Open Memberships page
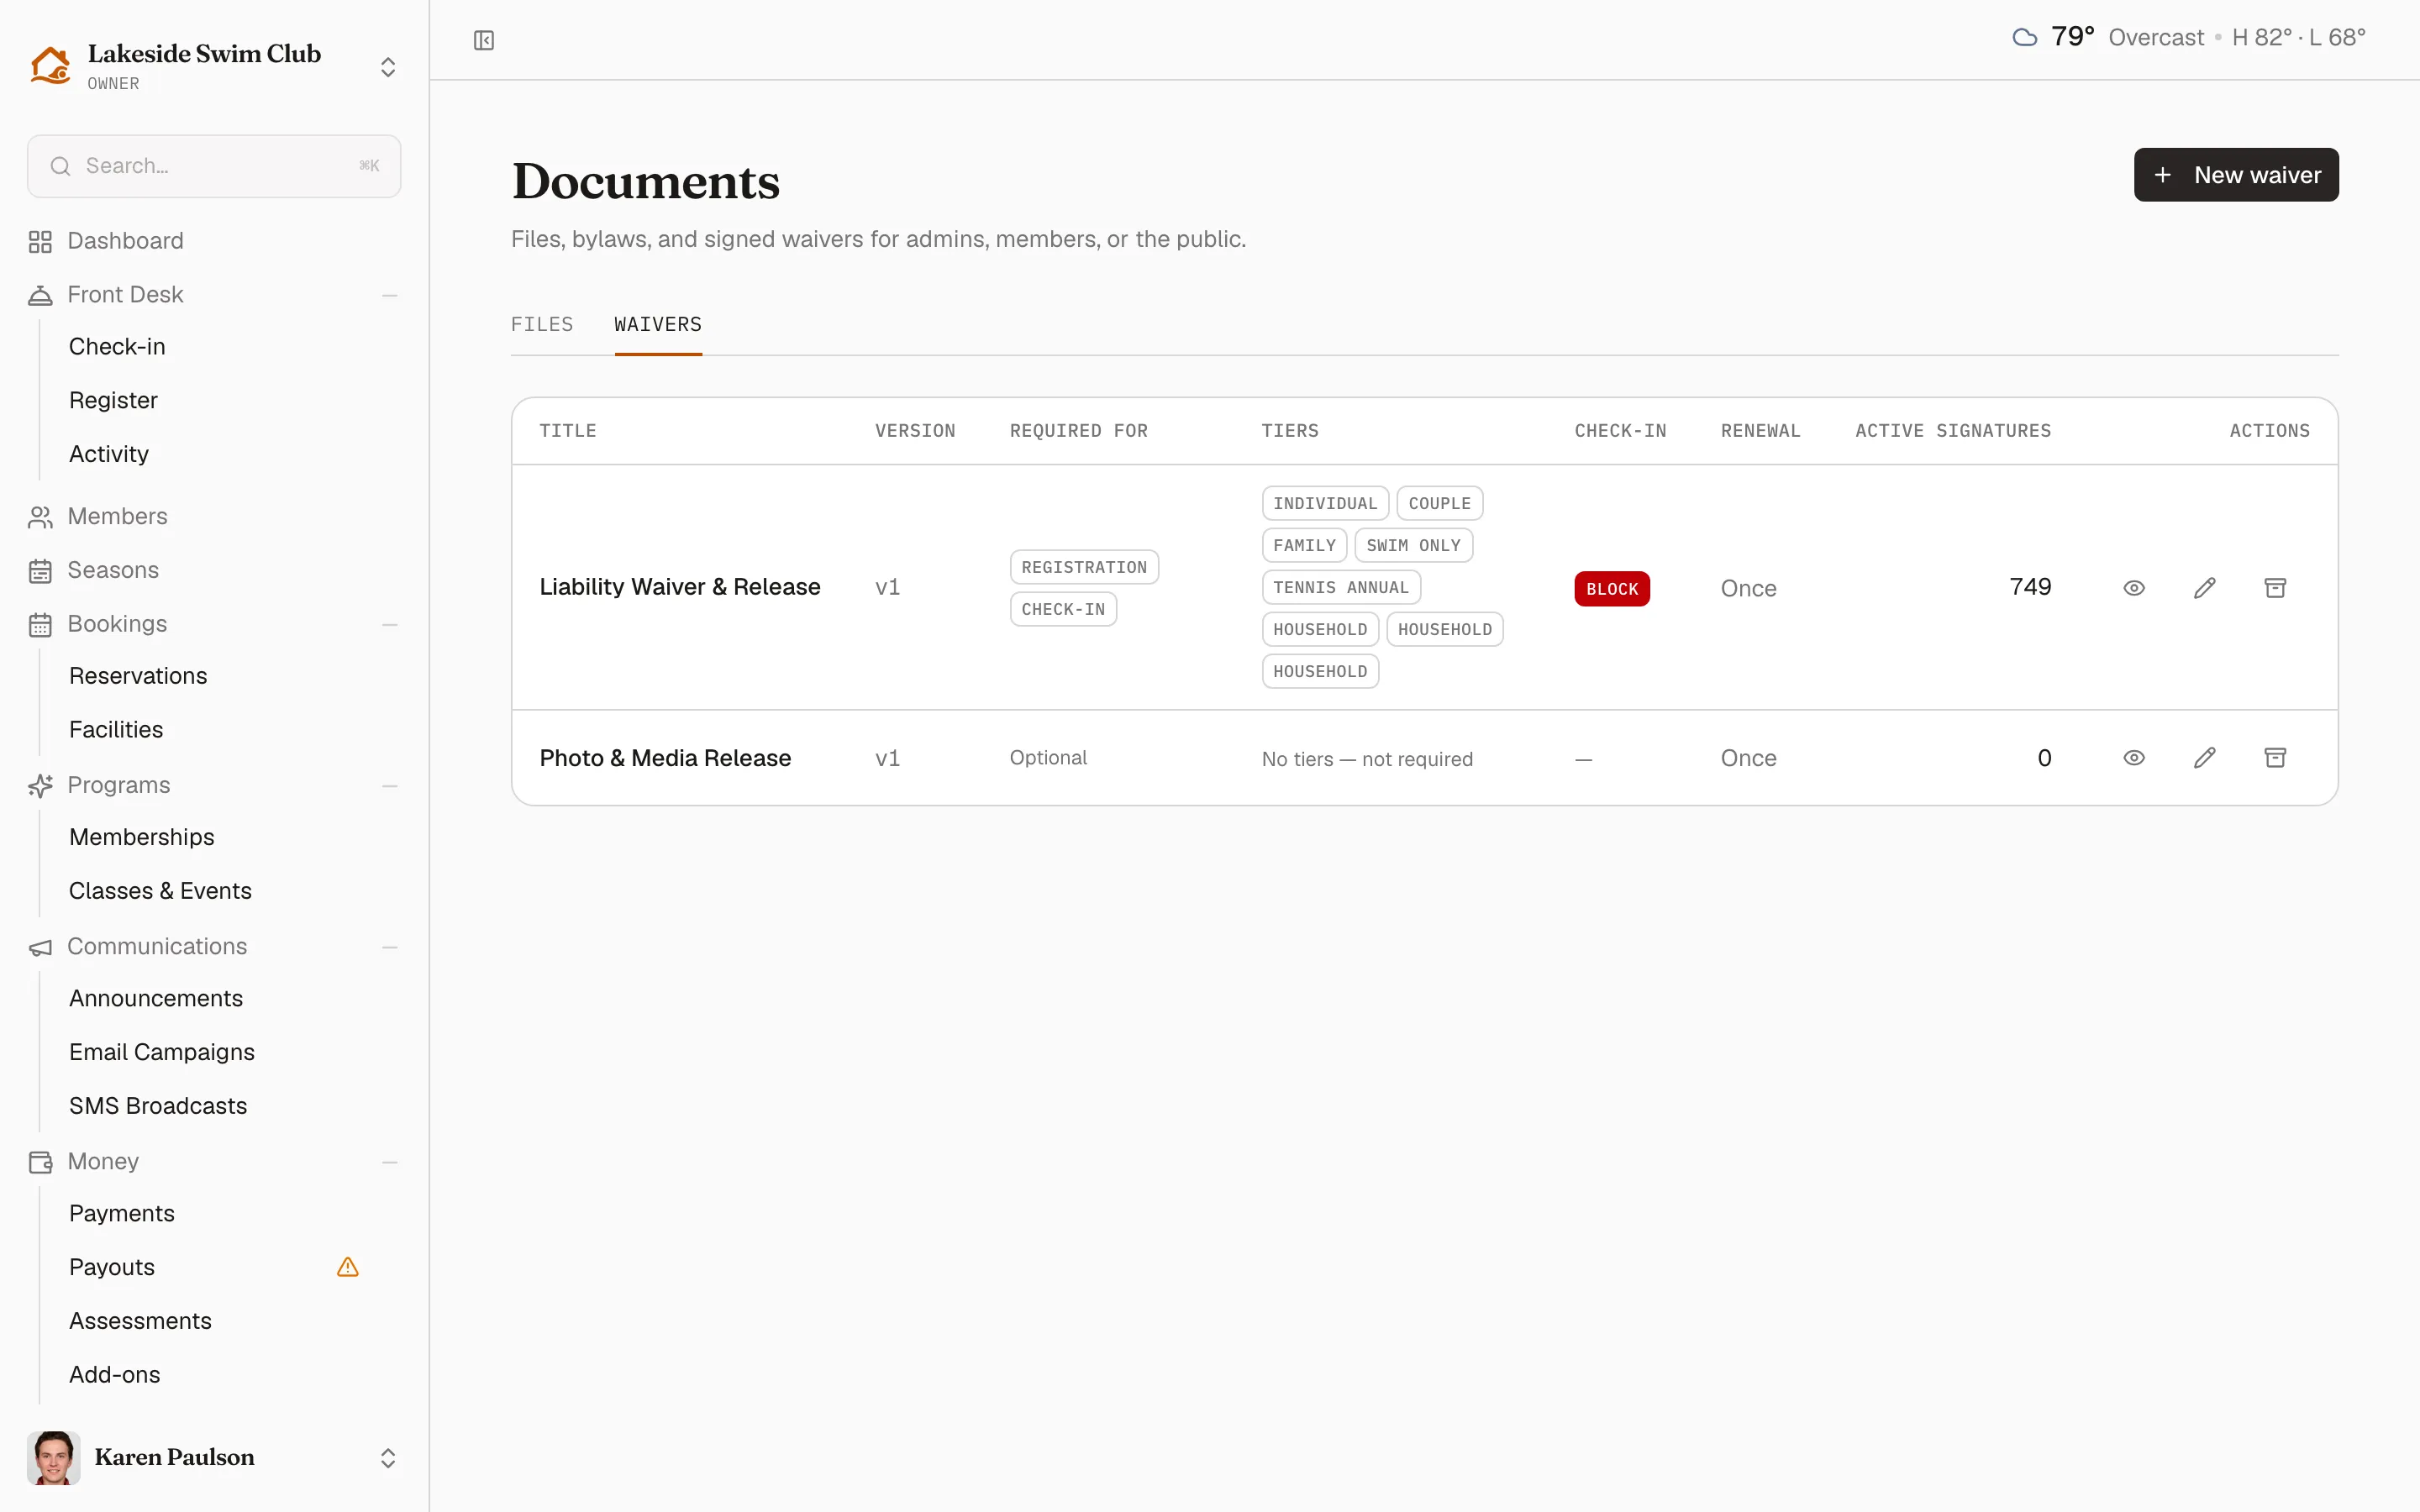Screen dimensions: 2420x1512 click(x=142, y=837)
